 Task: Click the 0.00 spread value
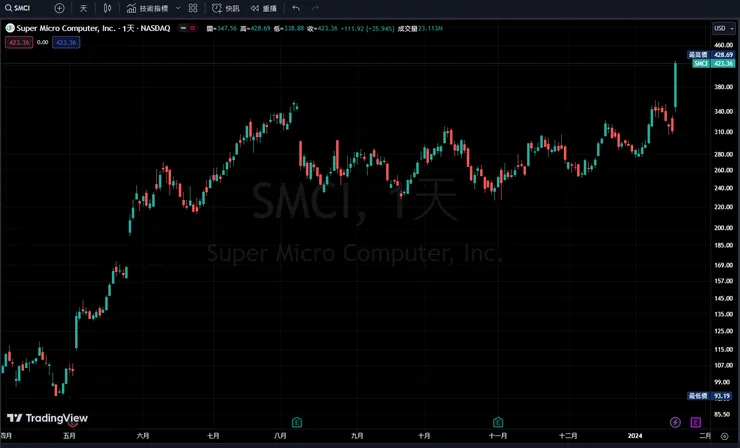point(42,42)
